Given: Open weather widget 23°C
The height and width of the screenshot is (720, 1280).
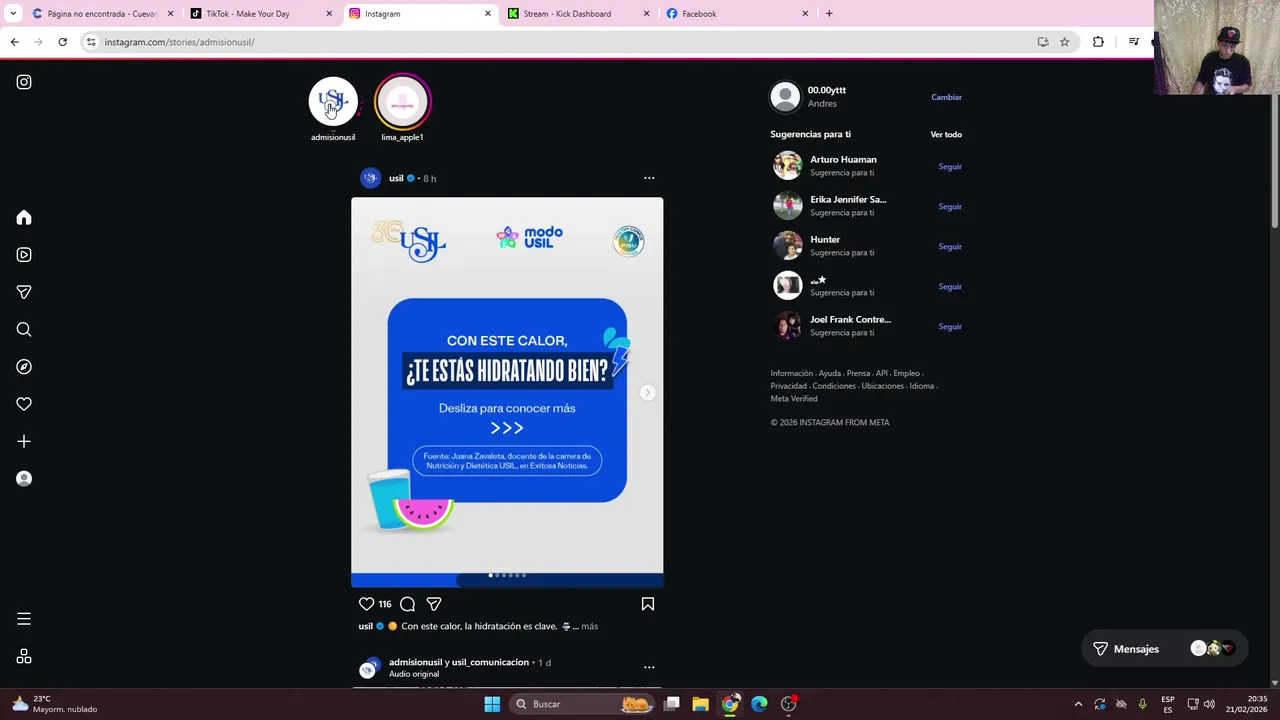Looking at the screenshot, I should click(55, 704).
